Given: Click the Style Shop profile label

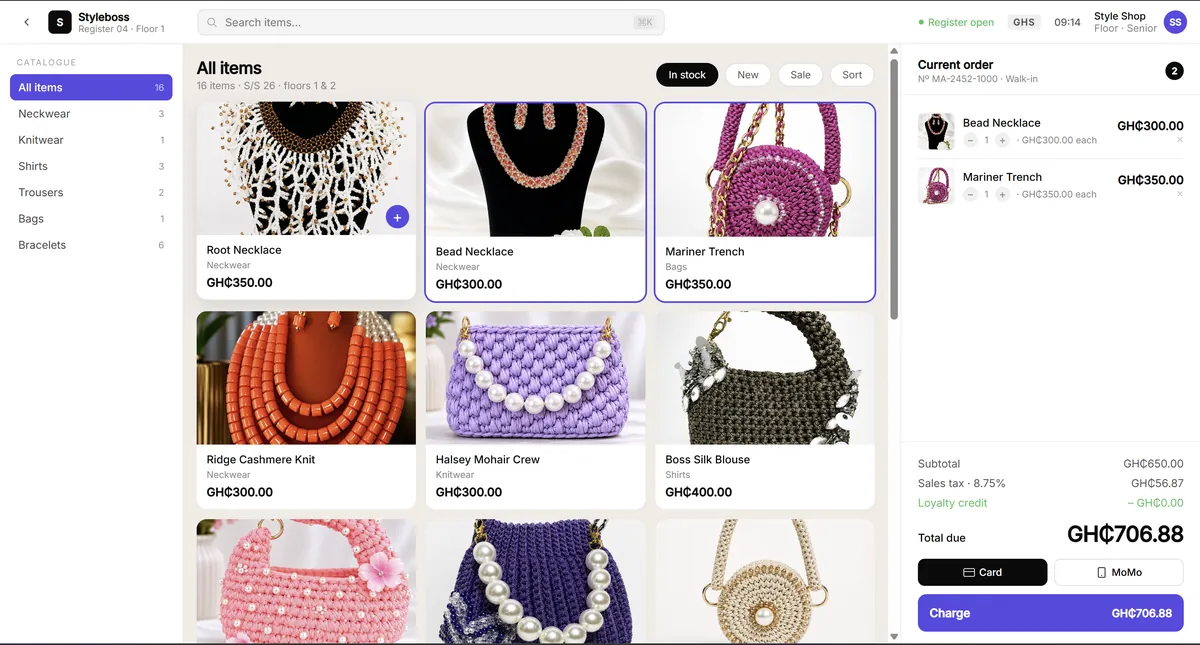Looking at the screenshot, I should pos(1125,22).
